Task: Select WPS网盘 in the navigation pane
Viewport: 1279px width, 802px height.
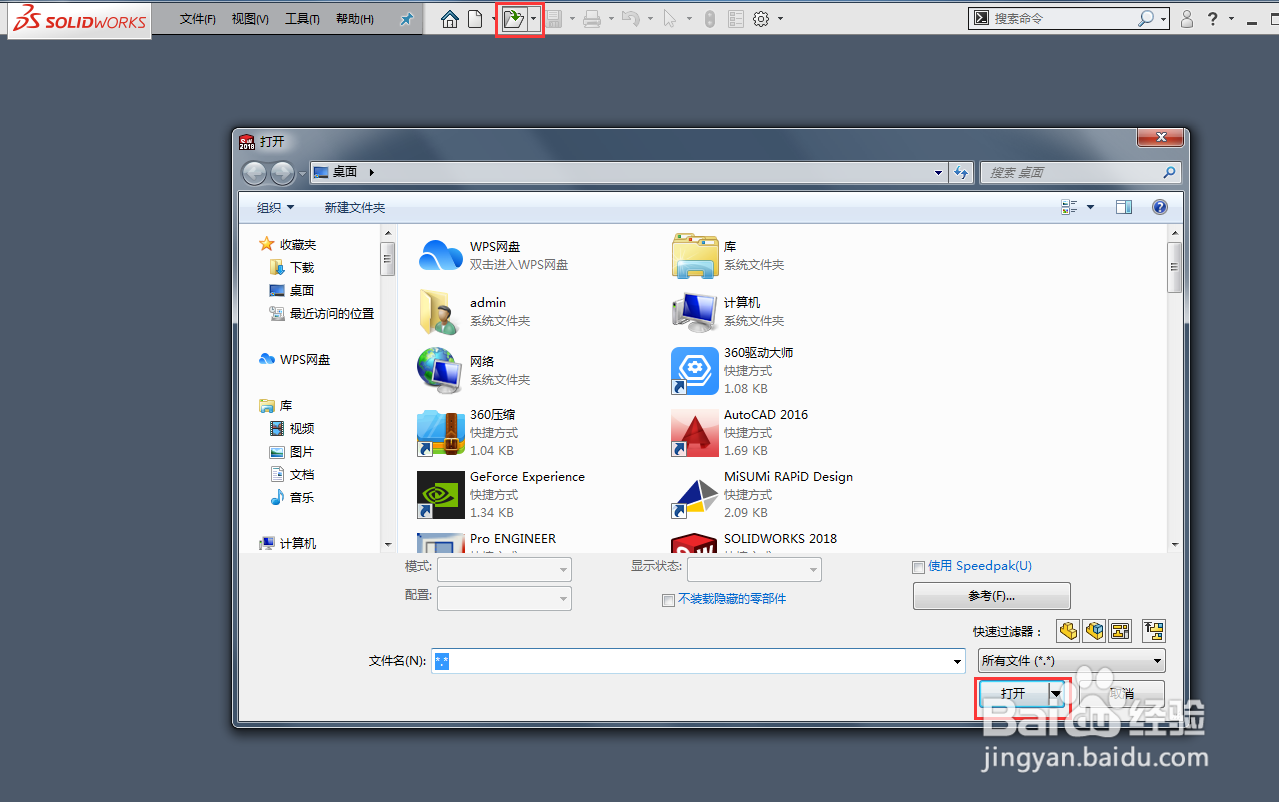Action: 294,359
